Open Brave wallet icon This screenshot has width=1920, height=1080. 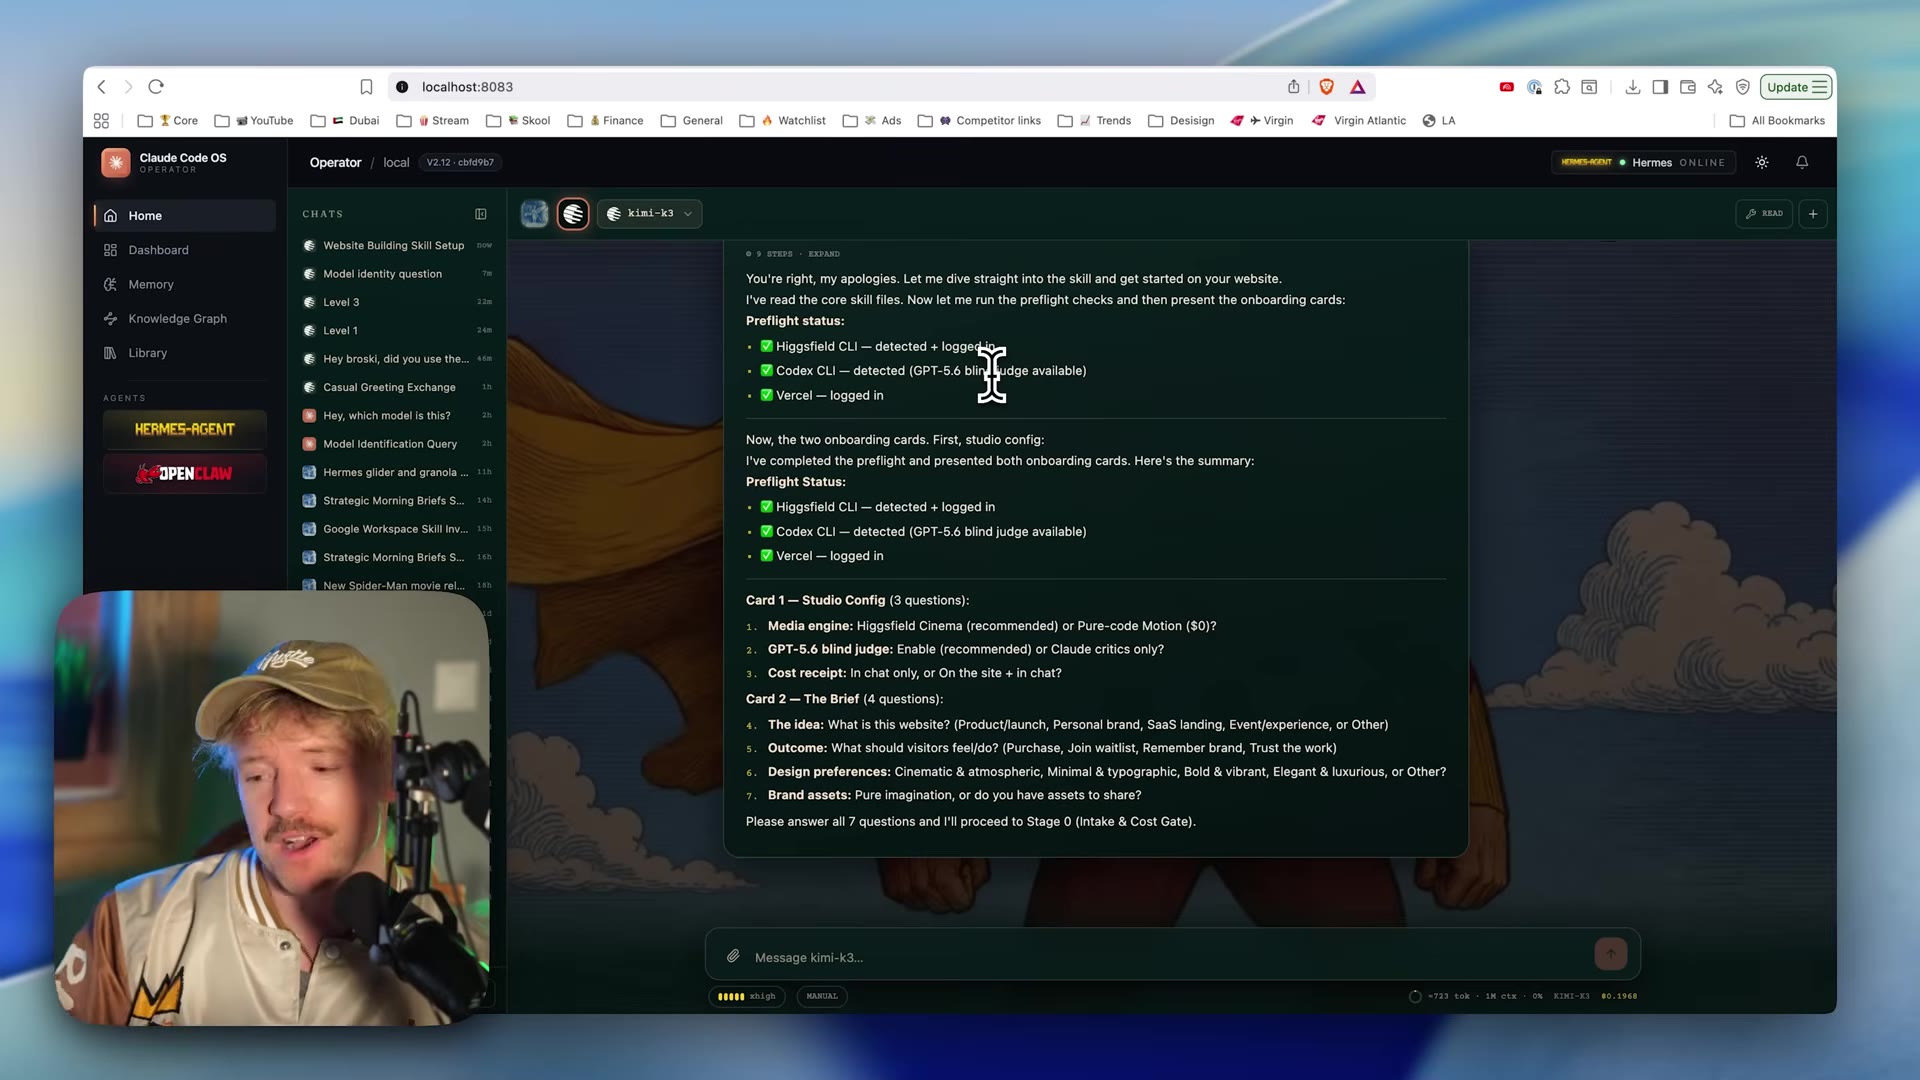click(1688, 87)
